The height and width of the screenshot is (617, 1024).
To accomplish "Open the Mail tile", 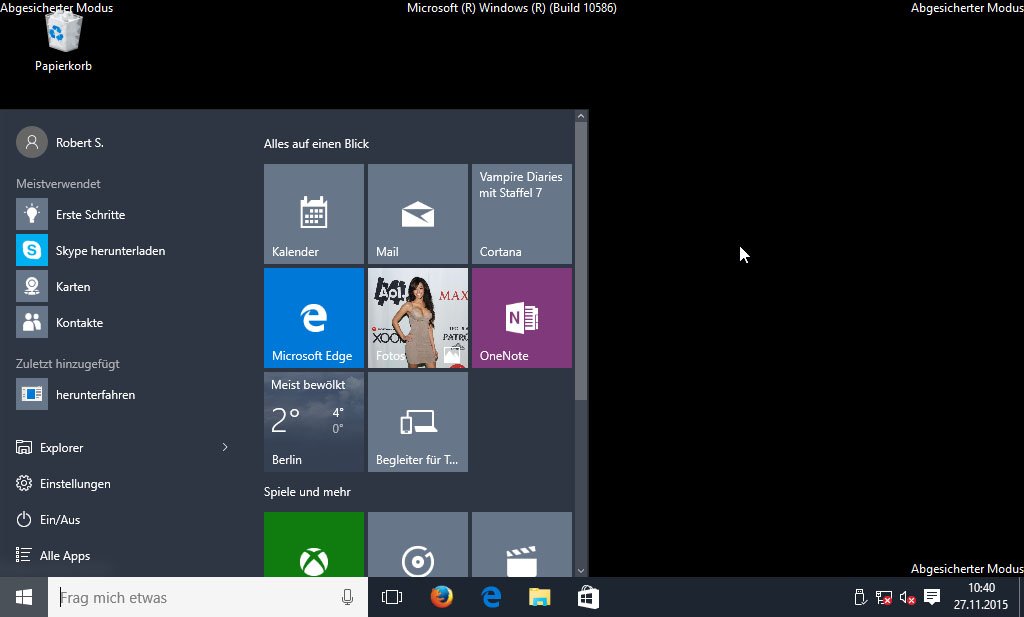I will tap(417, 213).
